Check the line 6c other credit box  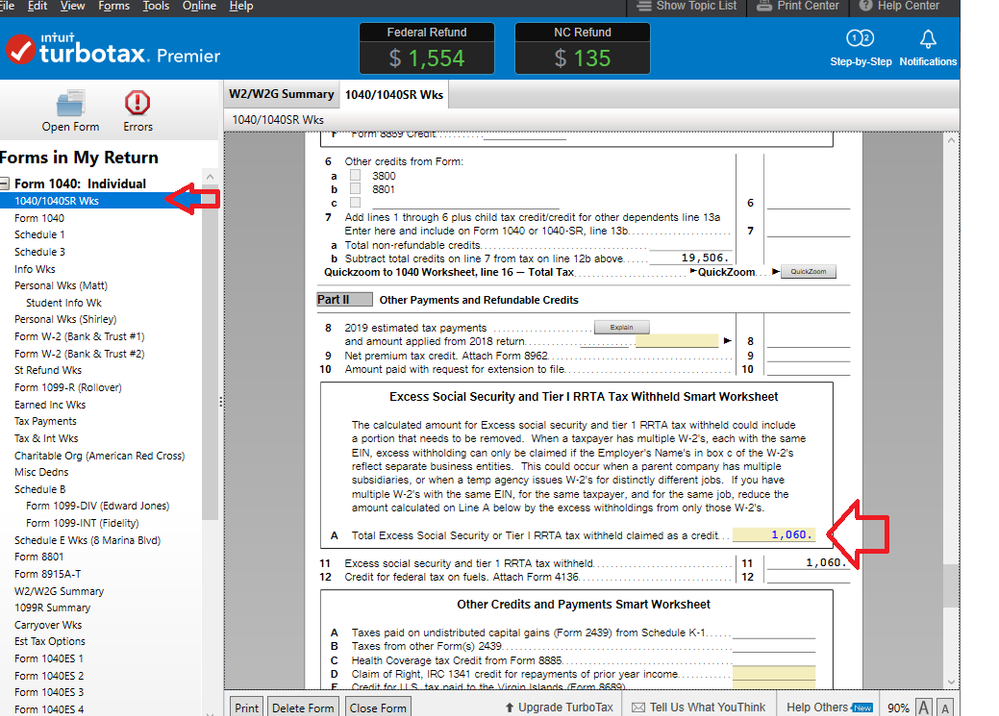pyautogui.click(x=355, y=202)
